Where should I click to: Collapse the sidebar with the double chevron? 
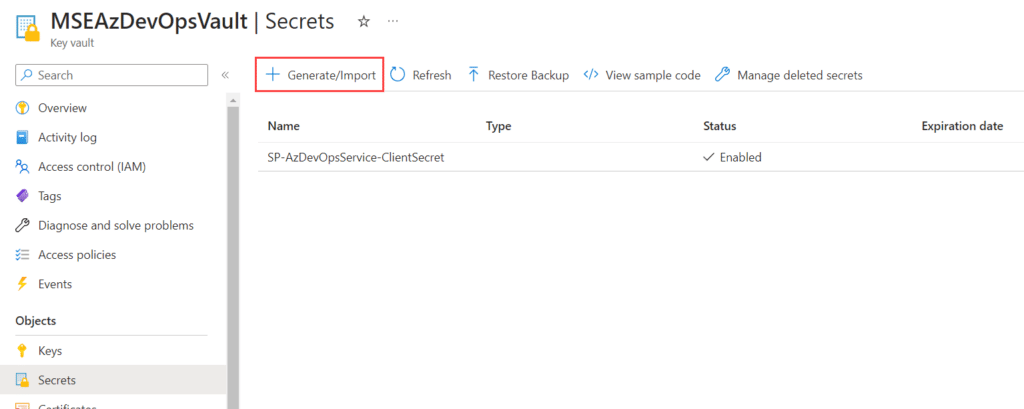pos(225,75)
